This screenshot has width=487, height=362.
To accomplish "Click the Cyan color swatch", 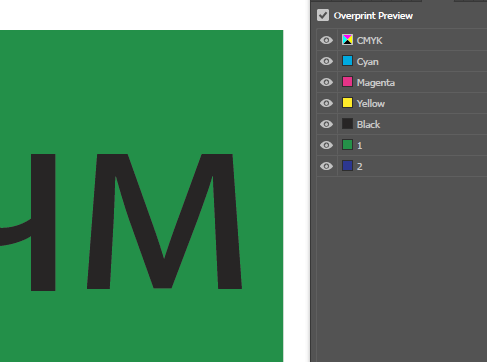I will [347, 61].
